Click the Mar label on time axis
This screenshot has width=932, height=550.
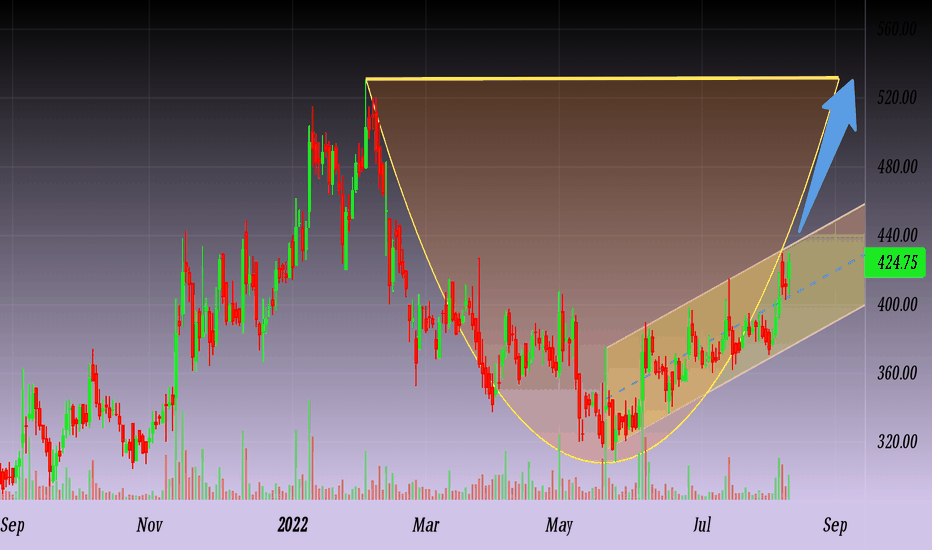click(426, 524)
